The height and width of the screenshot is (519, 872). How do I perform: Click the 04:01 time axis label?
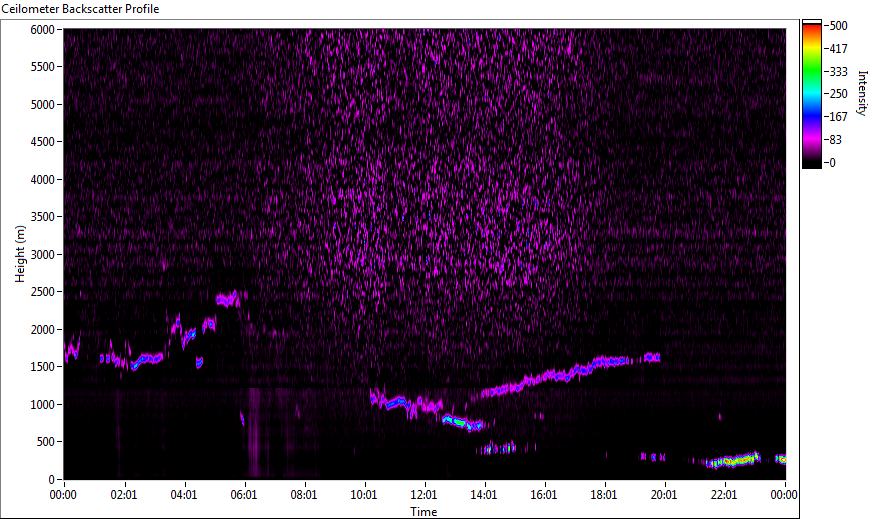[x=184, y=495]
